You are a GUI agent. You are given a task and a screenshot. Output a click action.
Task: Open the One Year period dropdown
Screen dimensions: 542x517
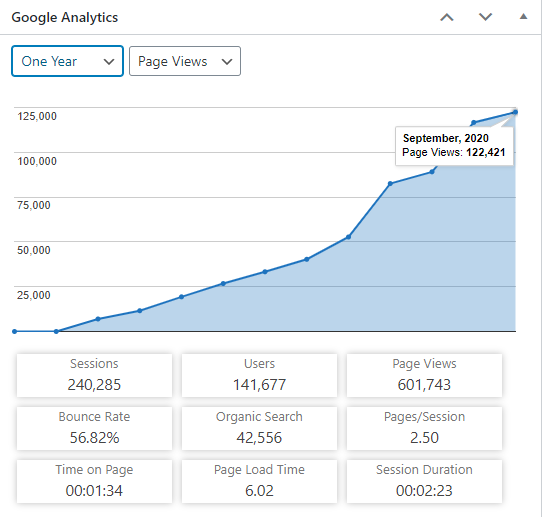pyautogui.click(x=67, y=61)
